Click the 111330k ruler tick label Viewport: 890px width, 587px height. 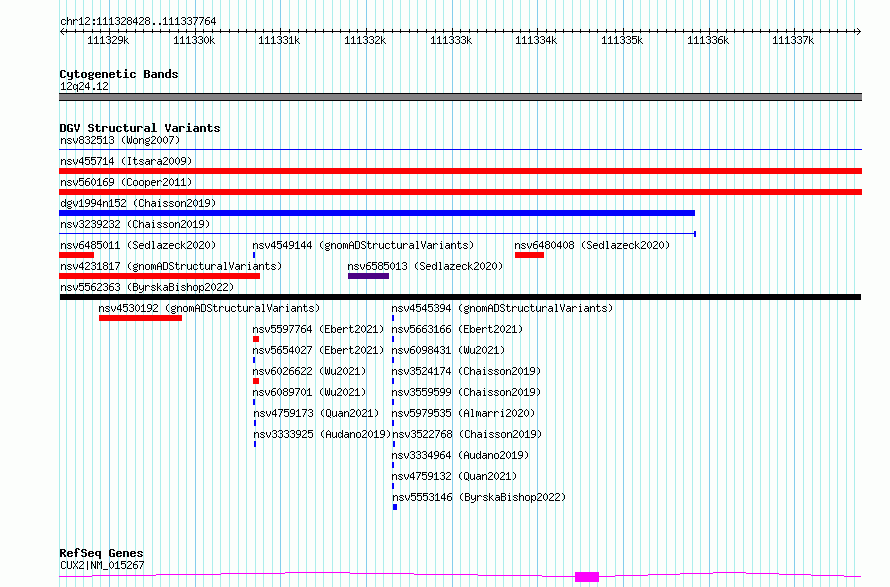(194, 40)
